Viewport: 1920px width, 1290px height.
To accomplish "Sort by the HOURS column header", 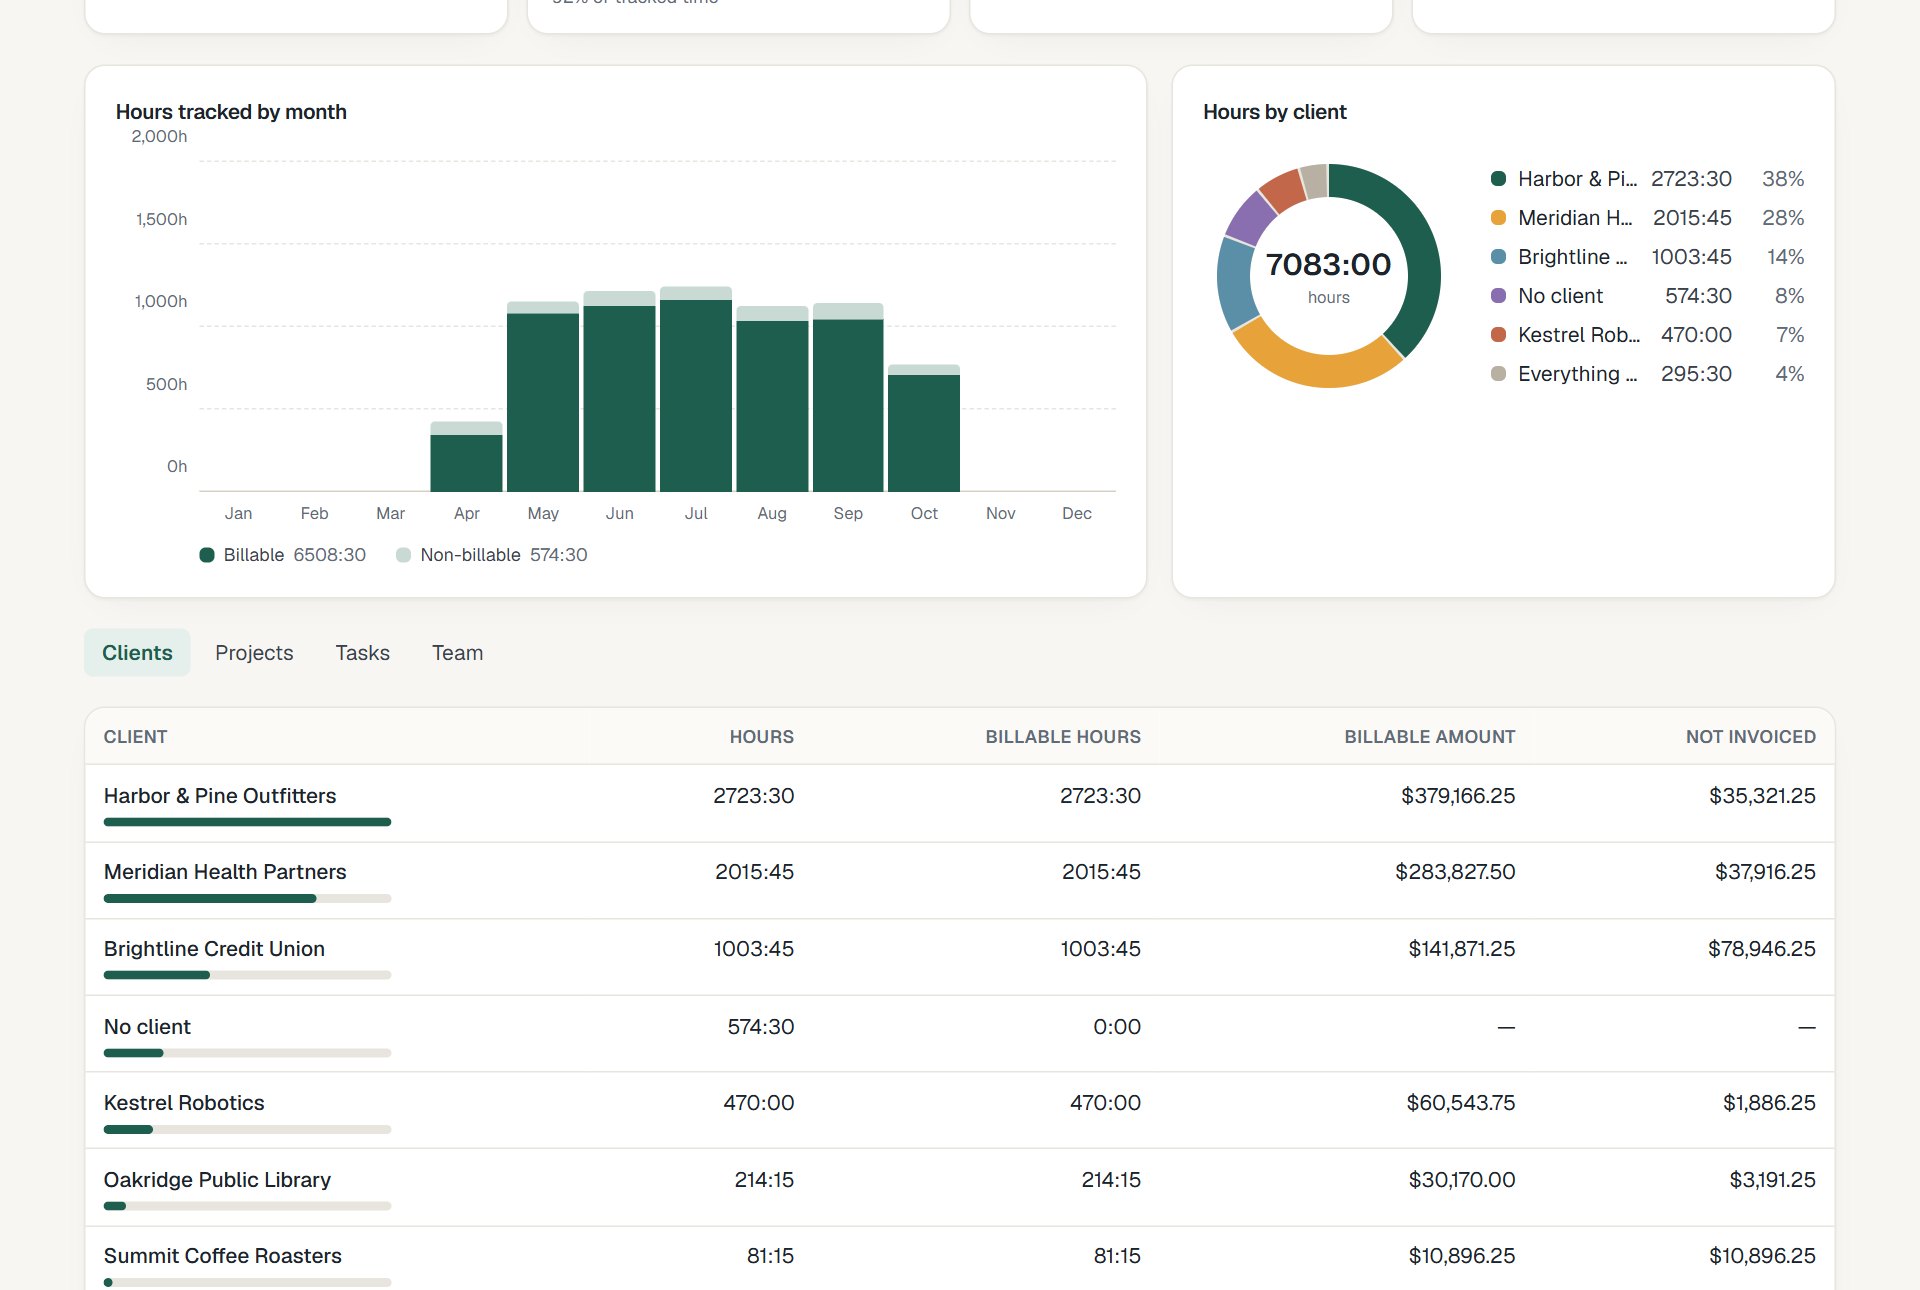I will tap(761, 737).
